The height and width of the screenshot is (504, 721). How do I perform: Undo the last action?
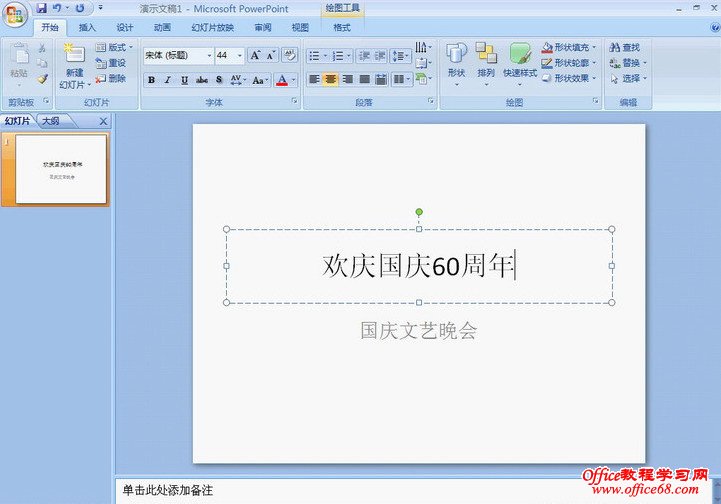tap(57, 8)
